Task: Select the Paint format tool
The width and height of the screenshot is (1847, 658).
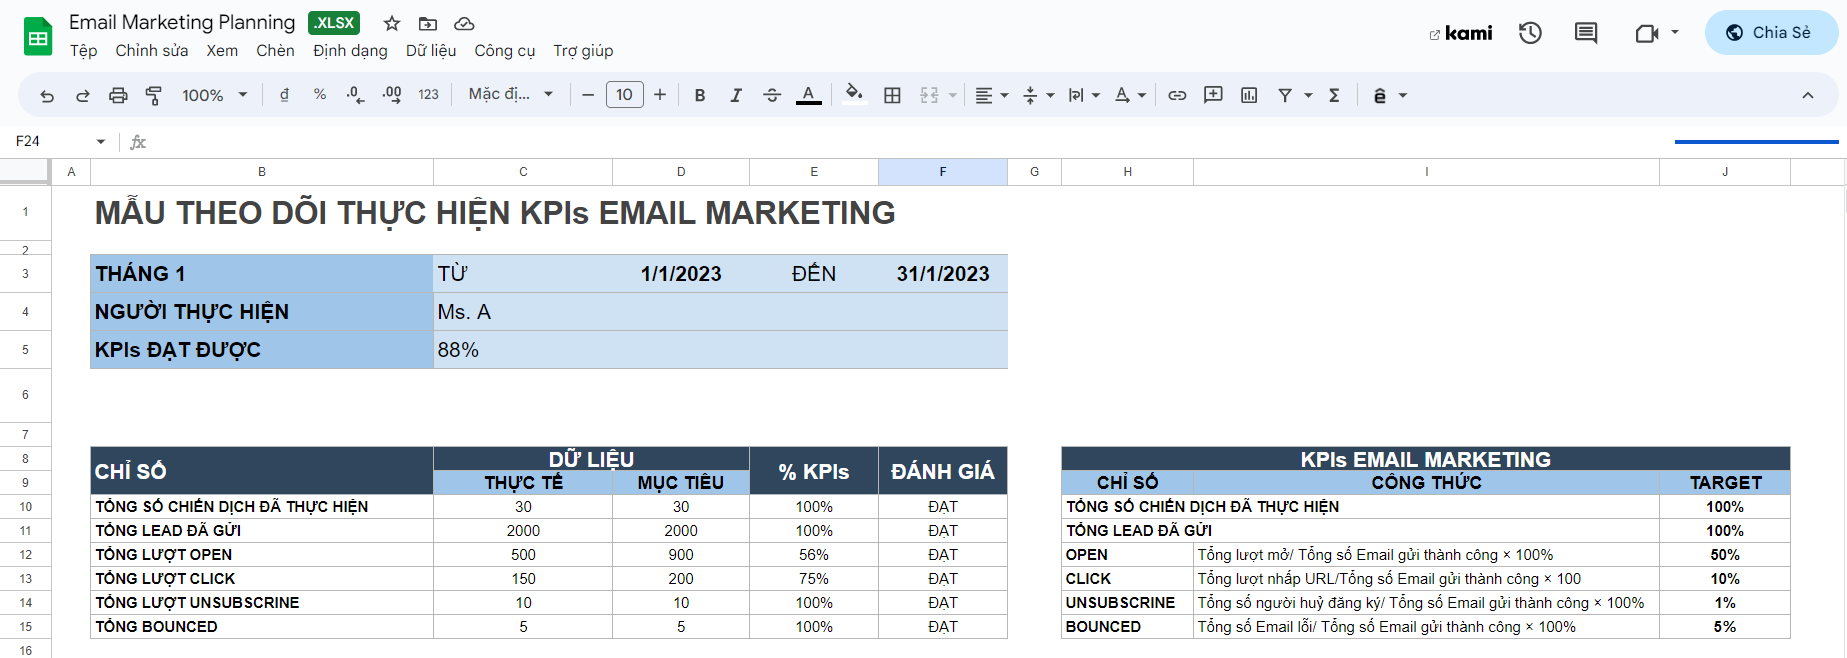Action: [154, 95]
